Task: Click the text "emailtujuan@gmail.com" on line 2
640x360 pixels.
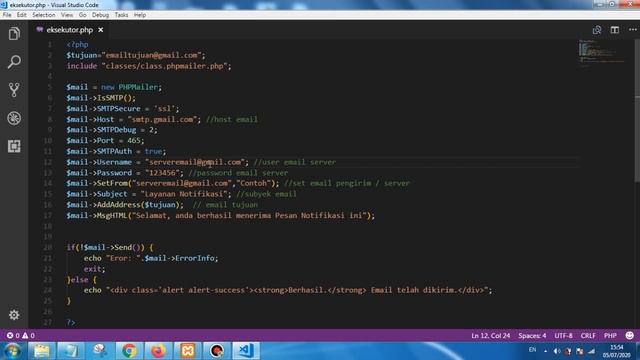Action: (151, 55)
